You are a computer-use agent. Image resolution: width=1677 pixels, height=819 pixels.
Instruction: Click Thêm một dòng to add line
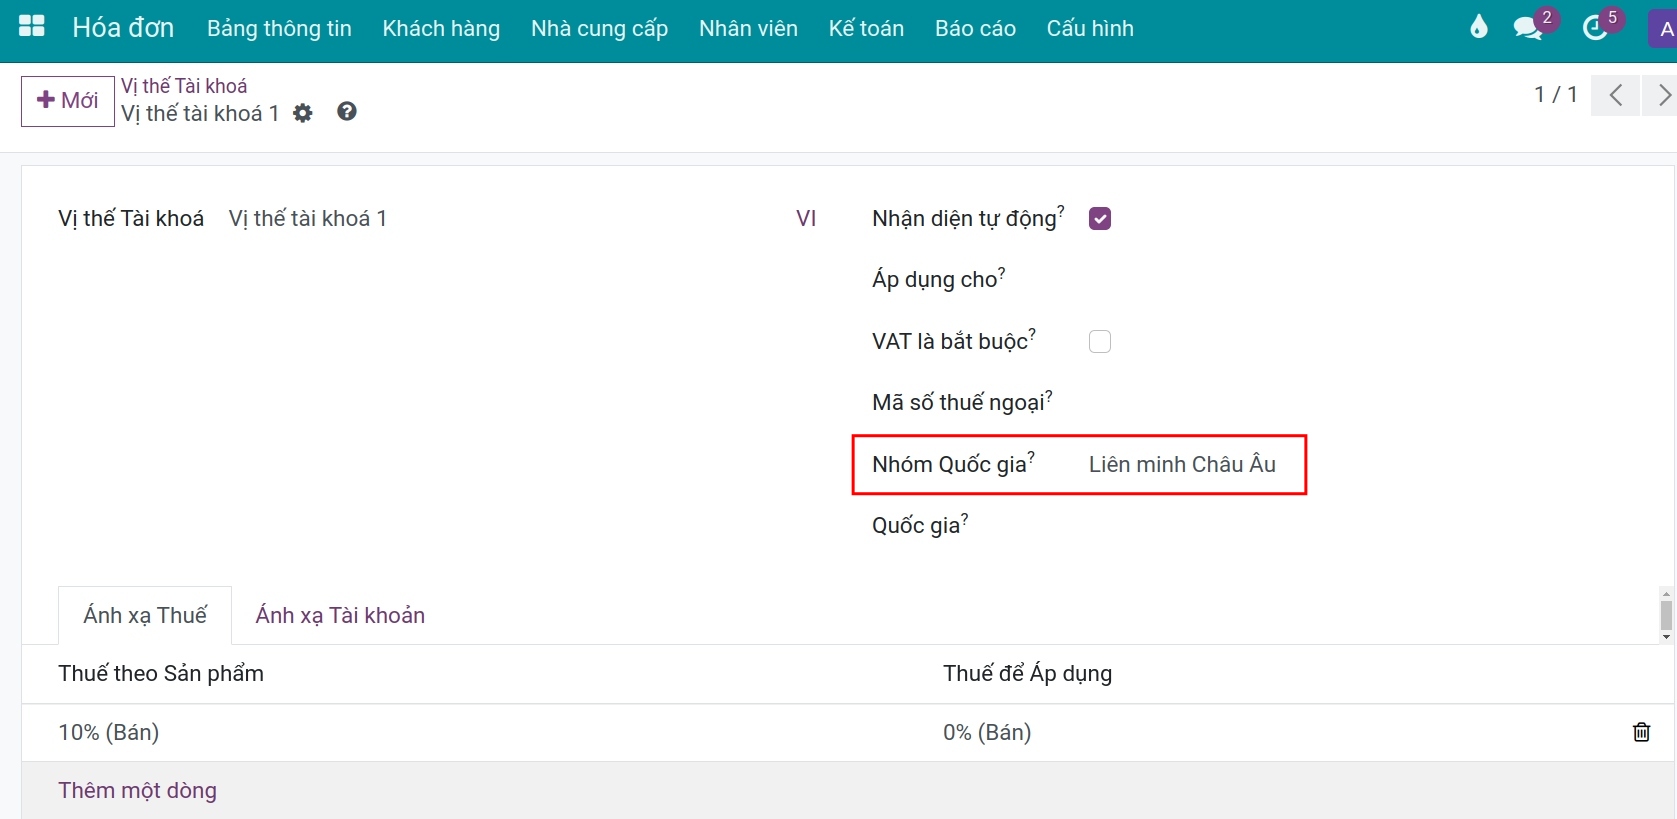[x=137, y=790]
